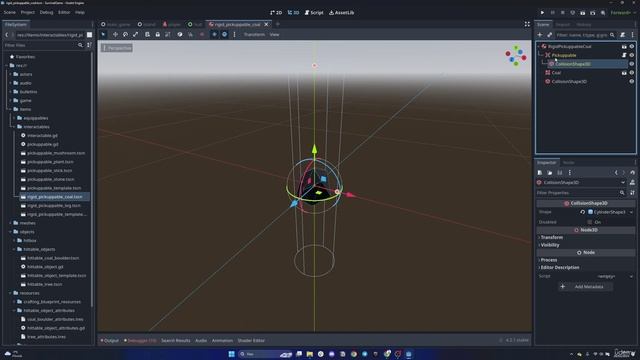640x360 pixels.
Task: Toggle visibility of Pickuppable node
Action: (632, 55)
